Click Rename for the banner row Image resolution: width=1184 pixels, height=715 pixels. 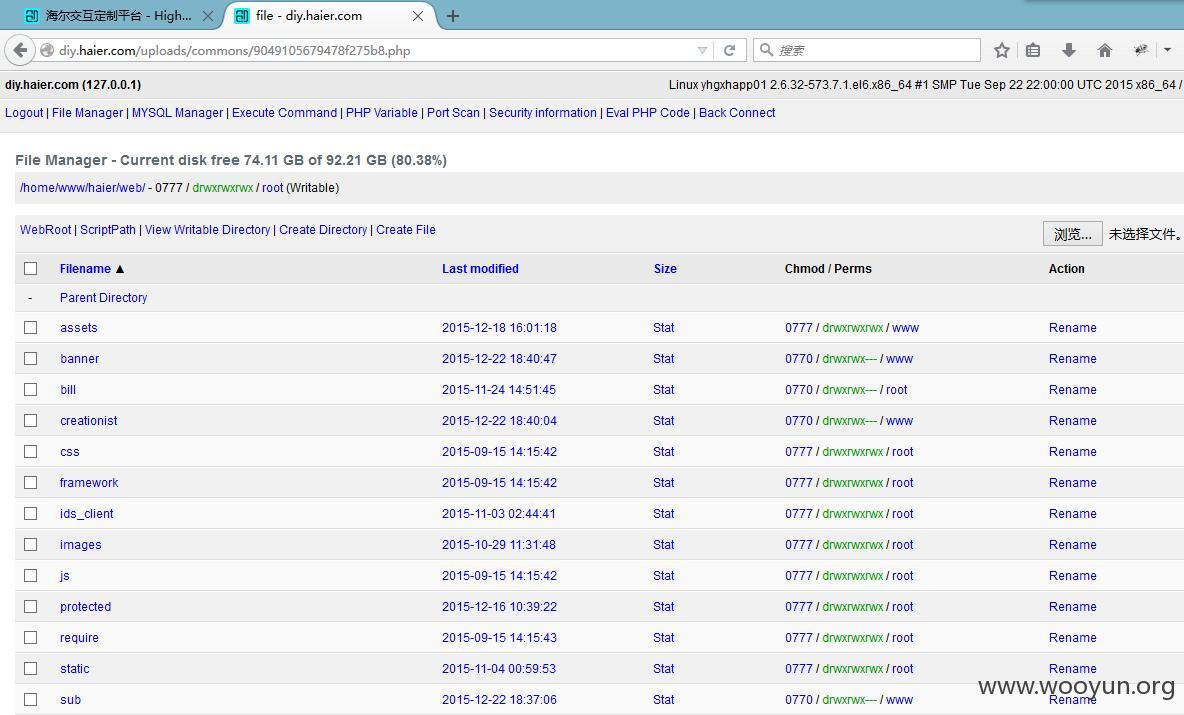pos(1072,359)
